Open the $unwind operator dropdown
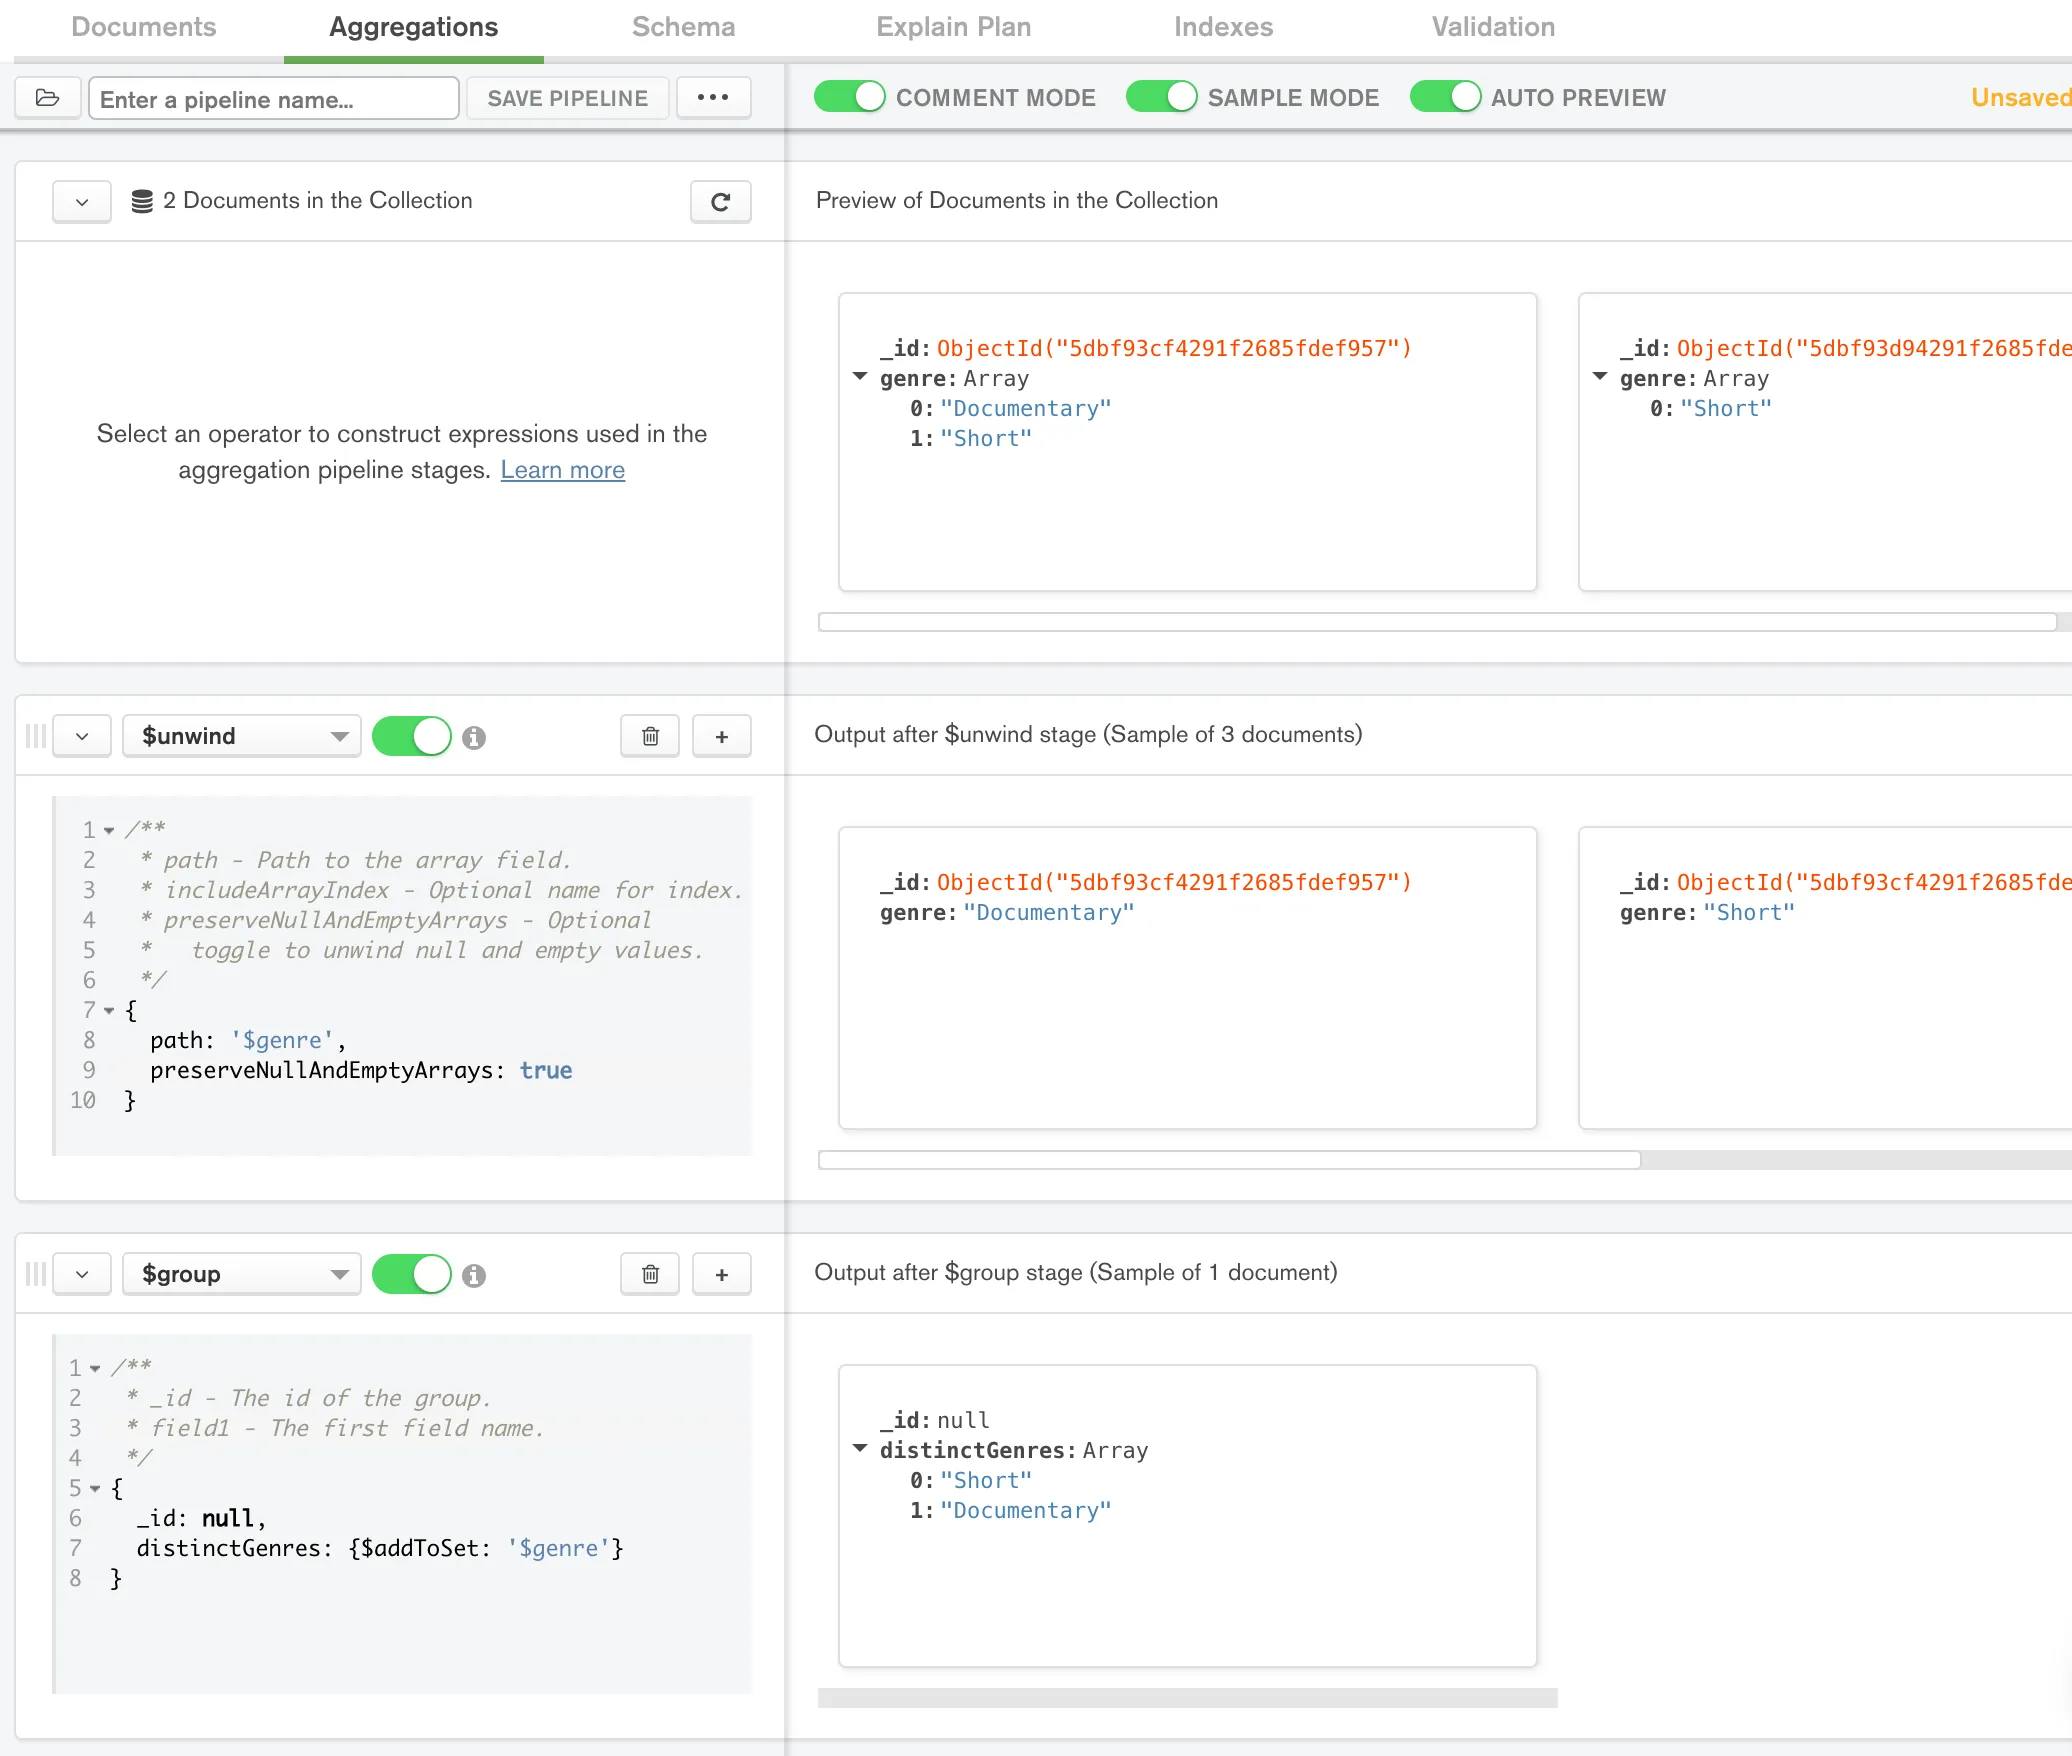Screen dimensions: 2072x1756 pos(241,737)
